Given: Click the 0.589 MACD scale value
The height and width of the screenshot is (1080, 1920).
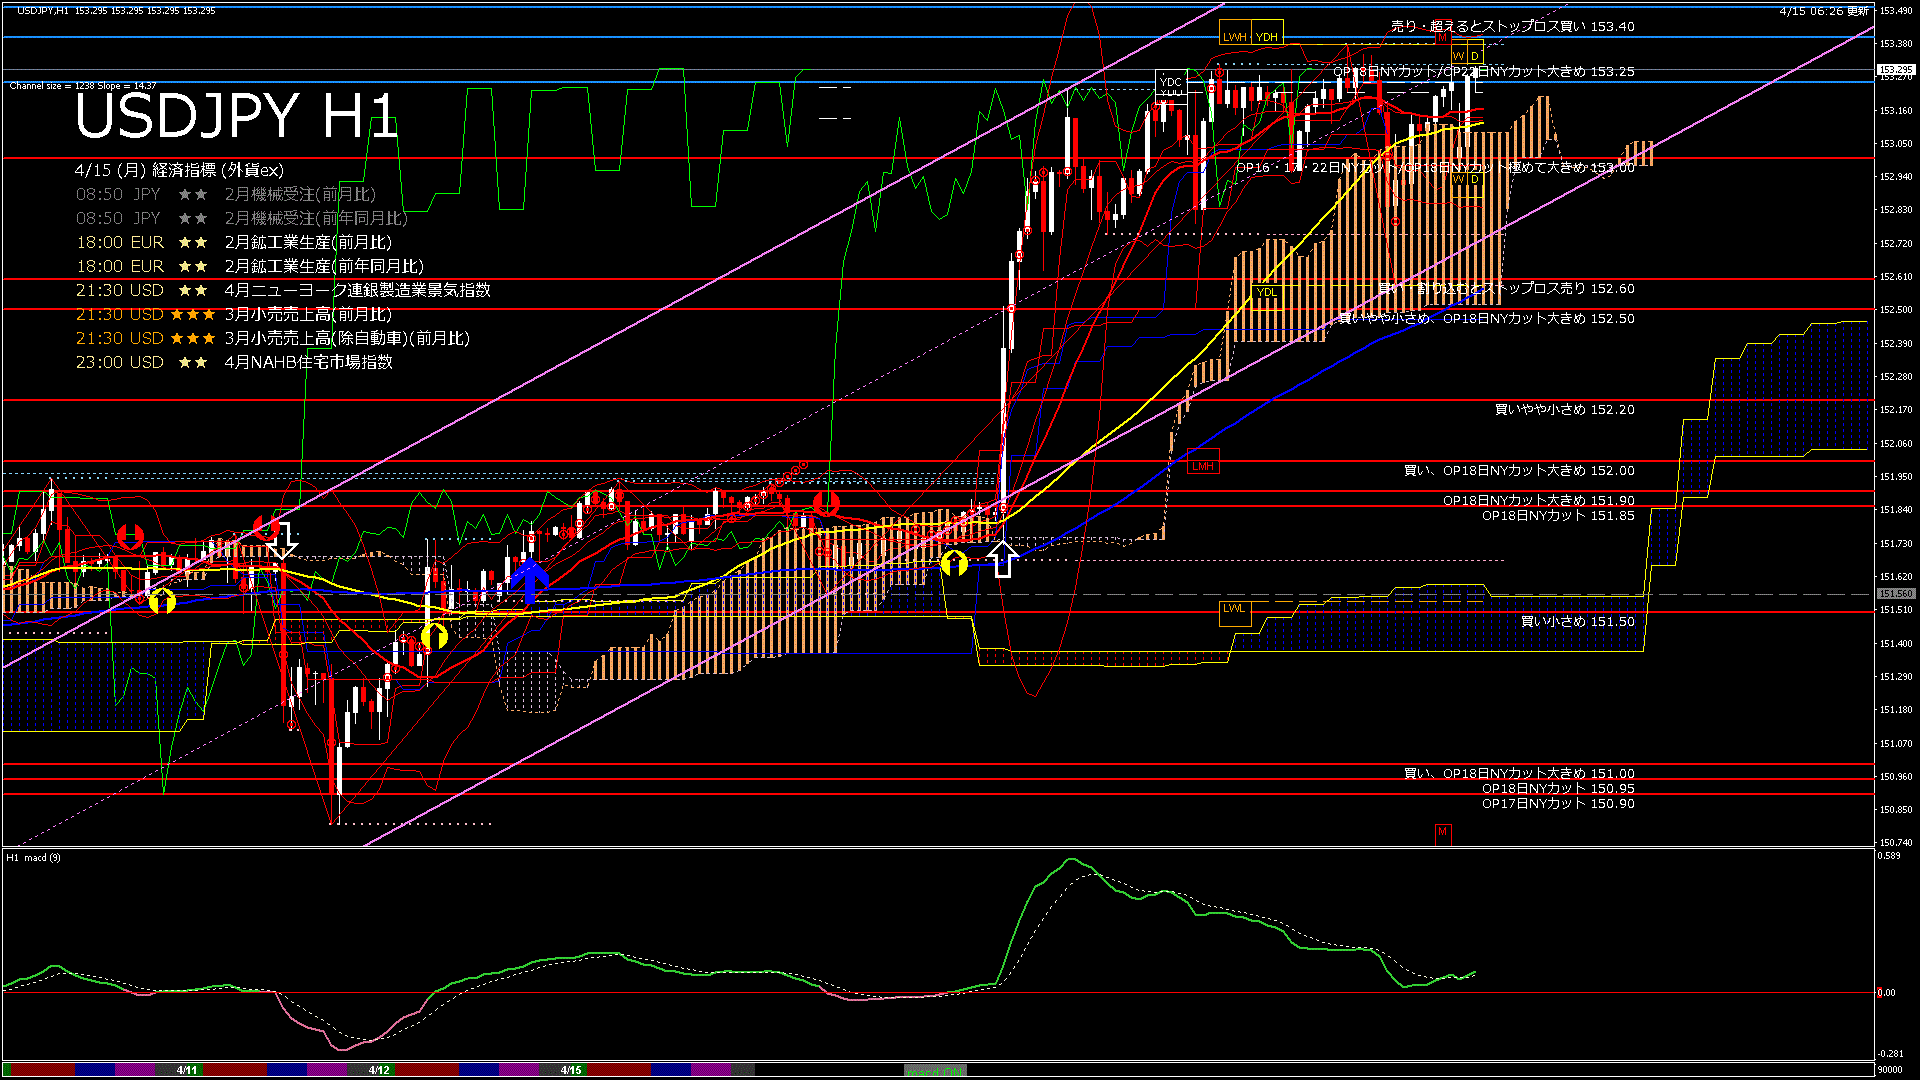Looking at the screenshot, I should coord(1889,856).
